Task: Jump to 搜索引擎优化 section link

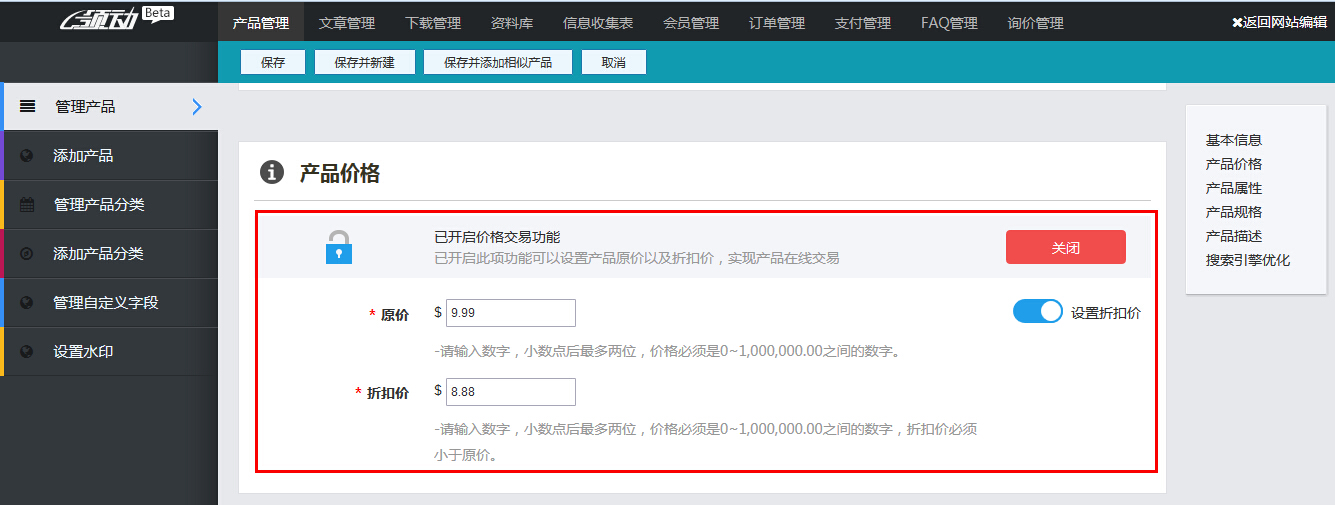Action: [1247, 260]
